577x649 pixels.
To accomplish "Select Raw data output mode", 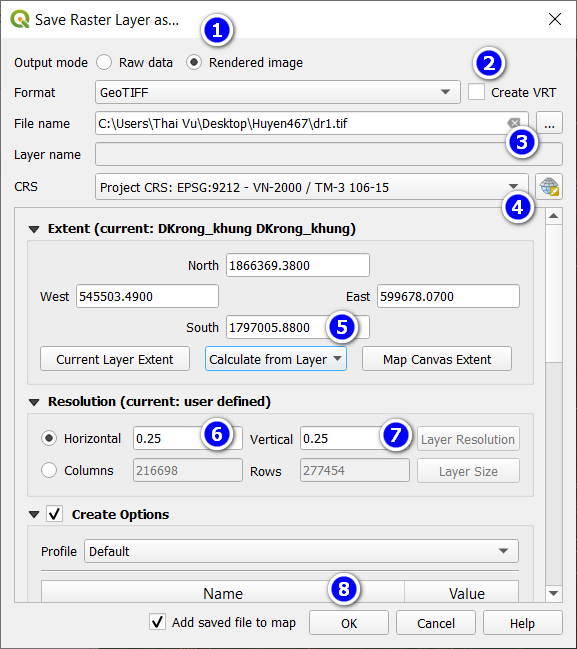I will (104, 62).
